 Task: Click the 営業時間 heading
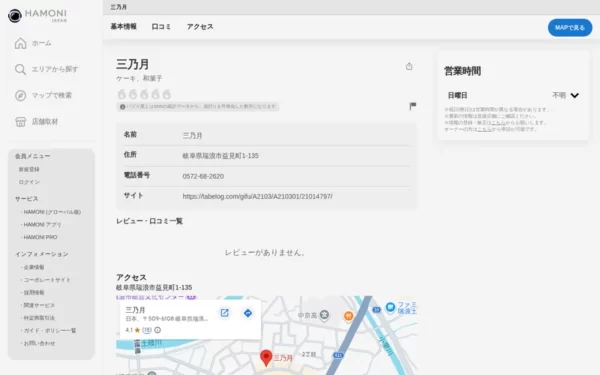click(462, 71)
